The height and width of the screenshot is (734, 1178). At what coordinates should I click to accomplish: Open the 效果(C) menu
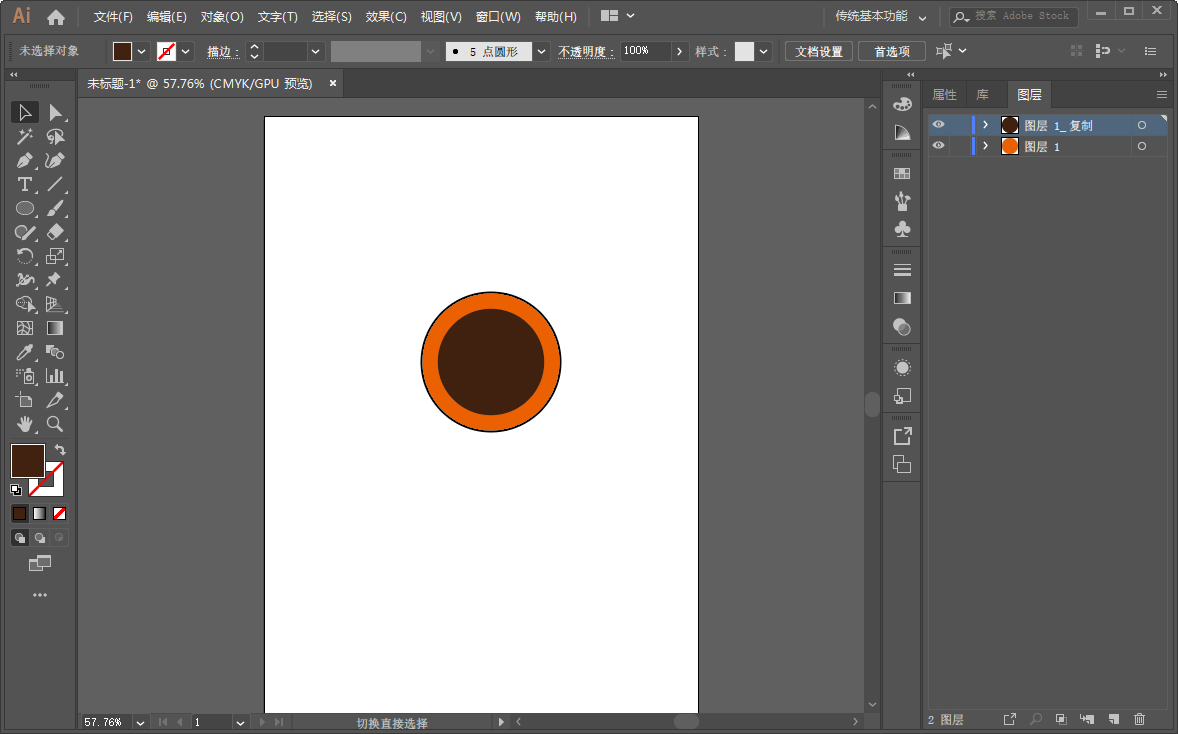(386, 17)
